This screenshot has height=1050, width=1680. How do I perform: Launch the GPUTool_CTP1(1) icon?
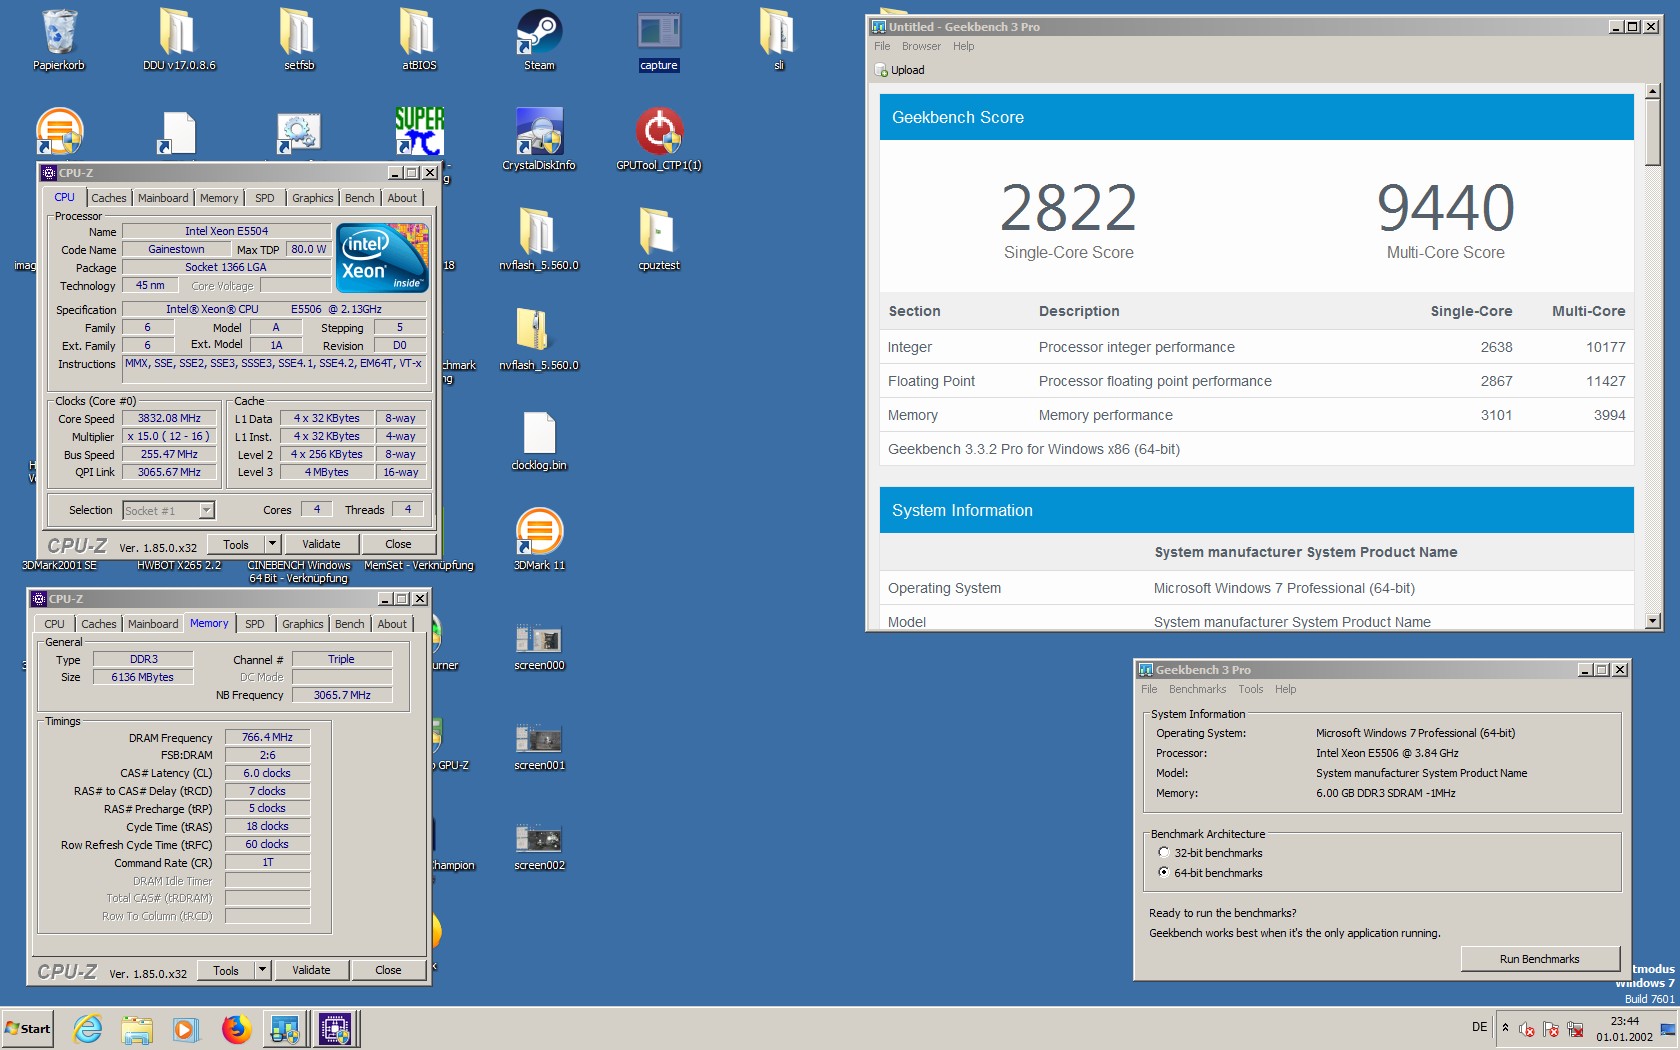coord(659,140)
